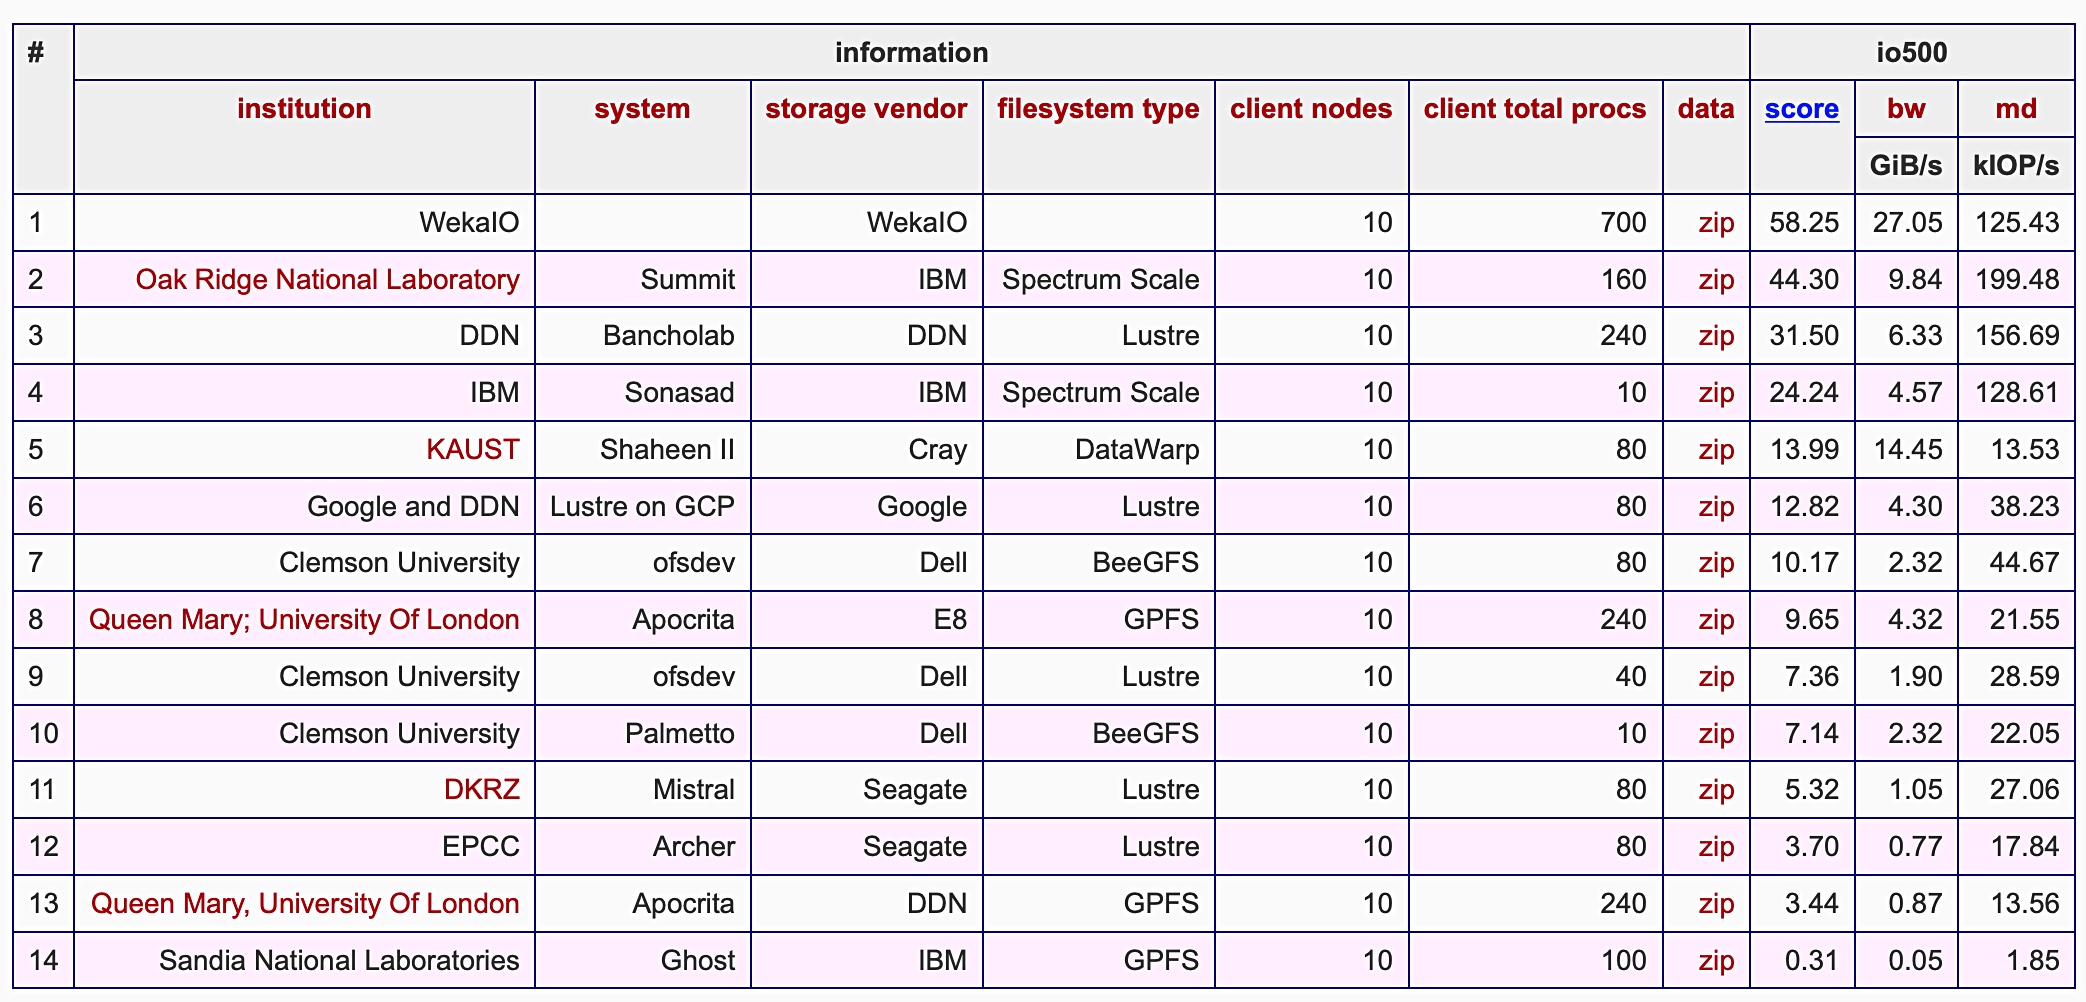Select the EPCC institution cell
2086x1002 pixels.
(304, 847)
